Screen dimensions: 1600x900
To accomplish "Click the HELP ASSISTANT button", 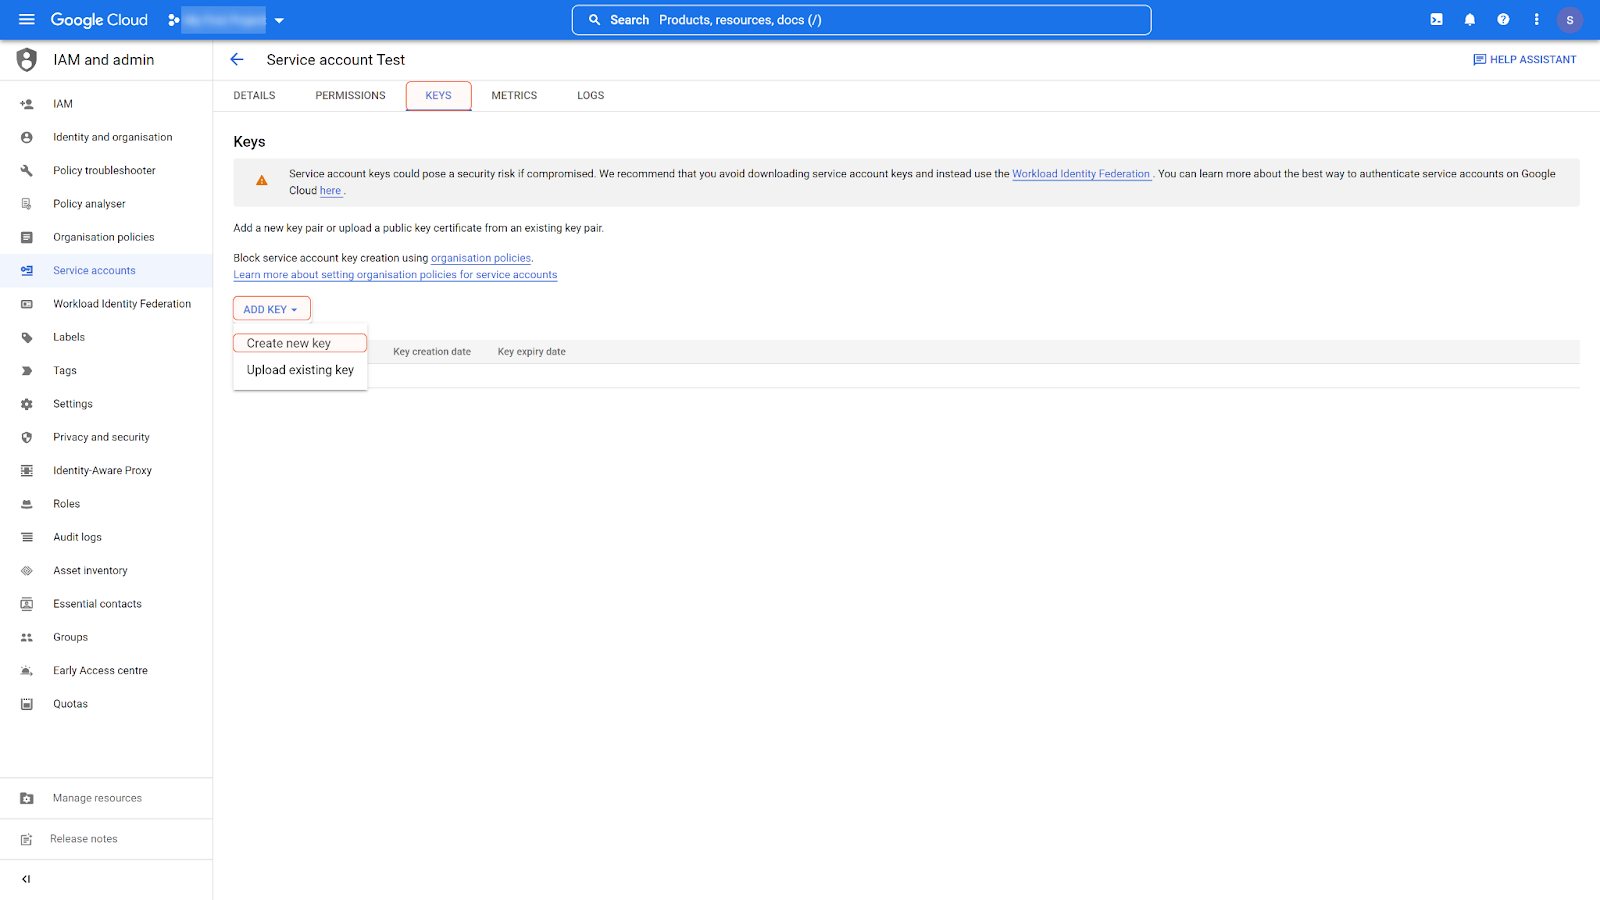I will pos(1524,59).
